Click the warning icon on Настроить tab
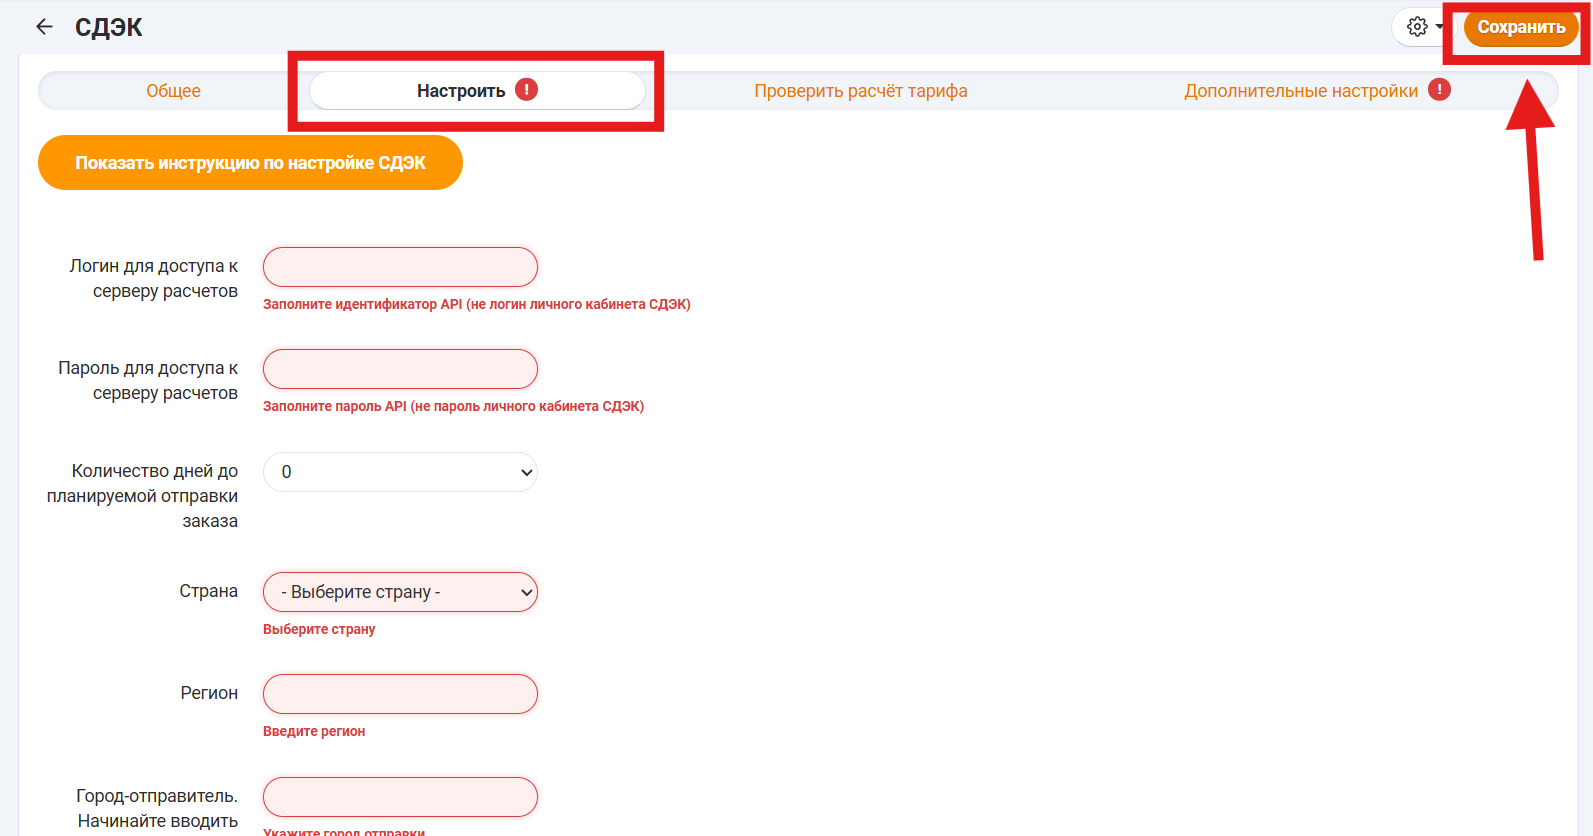Image resolution: width=1593 pixels, height=836 pixels. [x=526, y=90]
